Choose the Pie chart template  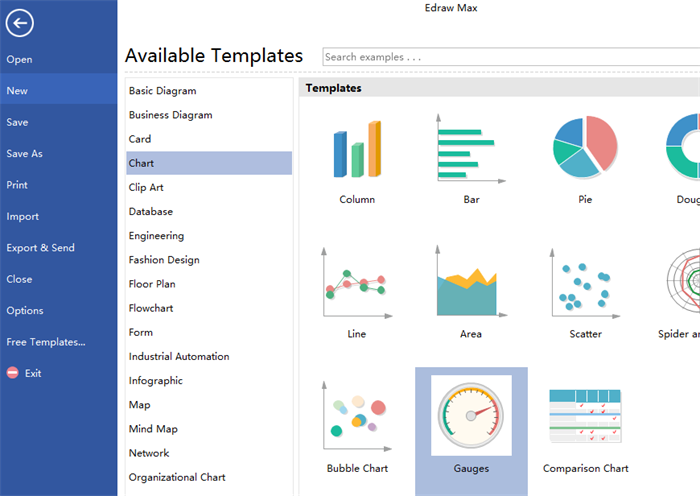(585, 148)
